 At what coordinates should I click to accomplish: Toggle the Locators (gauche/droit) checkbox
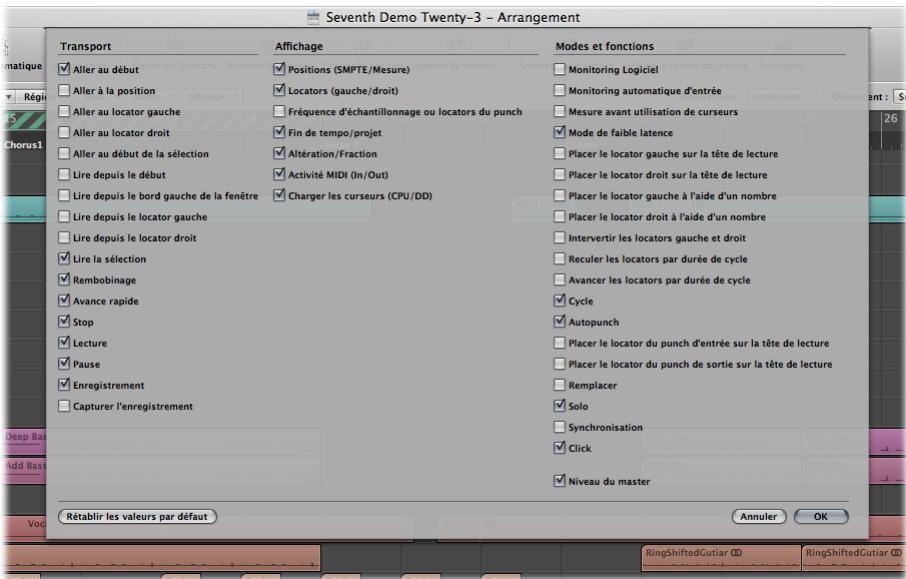click(x=279, y=91)
